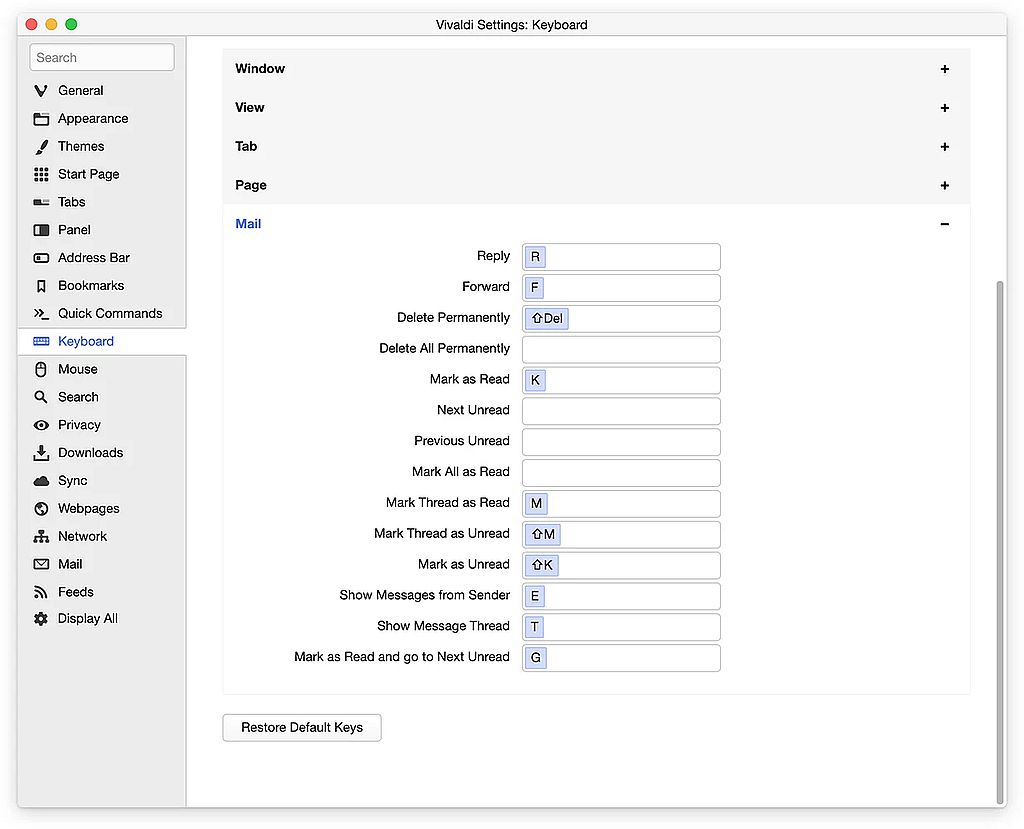Click the vertical scrollbar thumb
The image size is (1024, 829).
(x=1000, y=543)
